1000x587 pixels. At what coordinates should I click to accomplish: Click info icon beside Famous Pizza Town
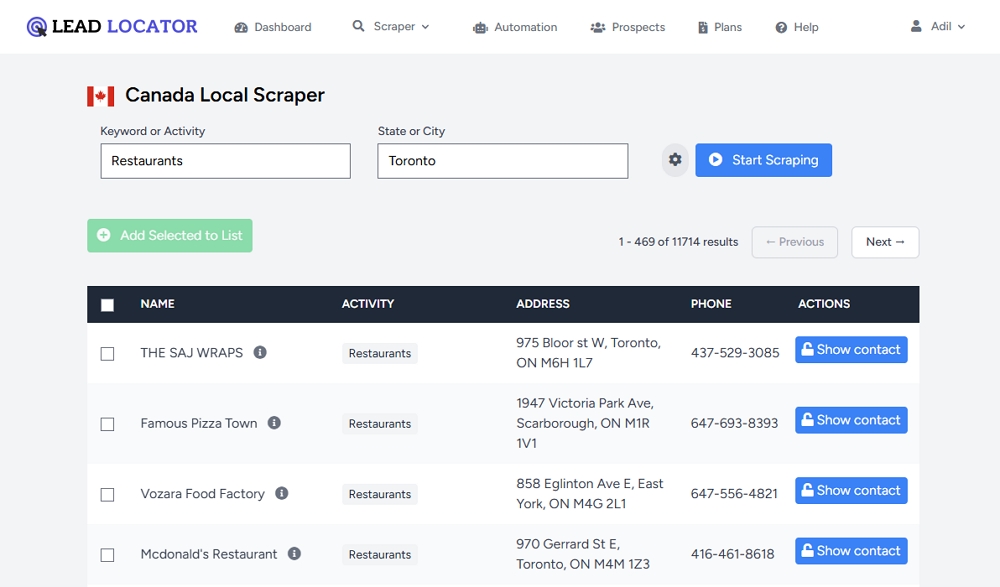pyautogui.click(x=274, y=423)
